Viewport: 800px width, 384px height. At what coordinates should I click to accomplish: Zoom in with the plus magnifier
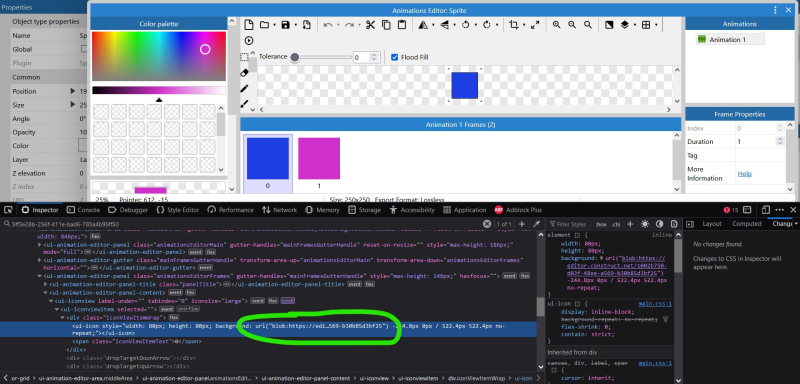tap(556, 25)
